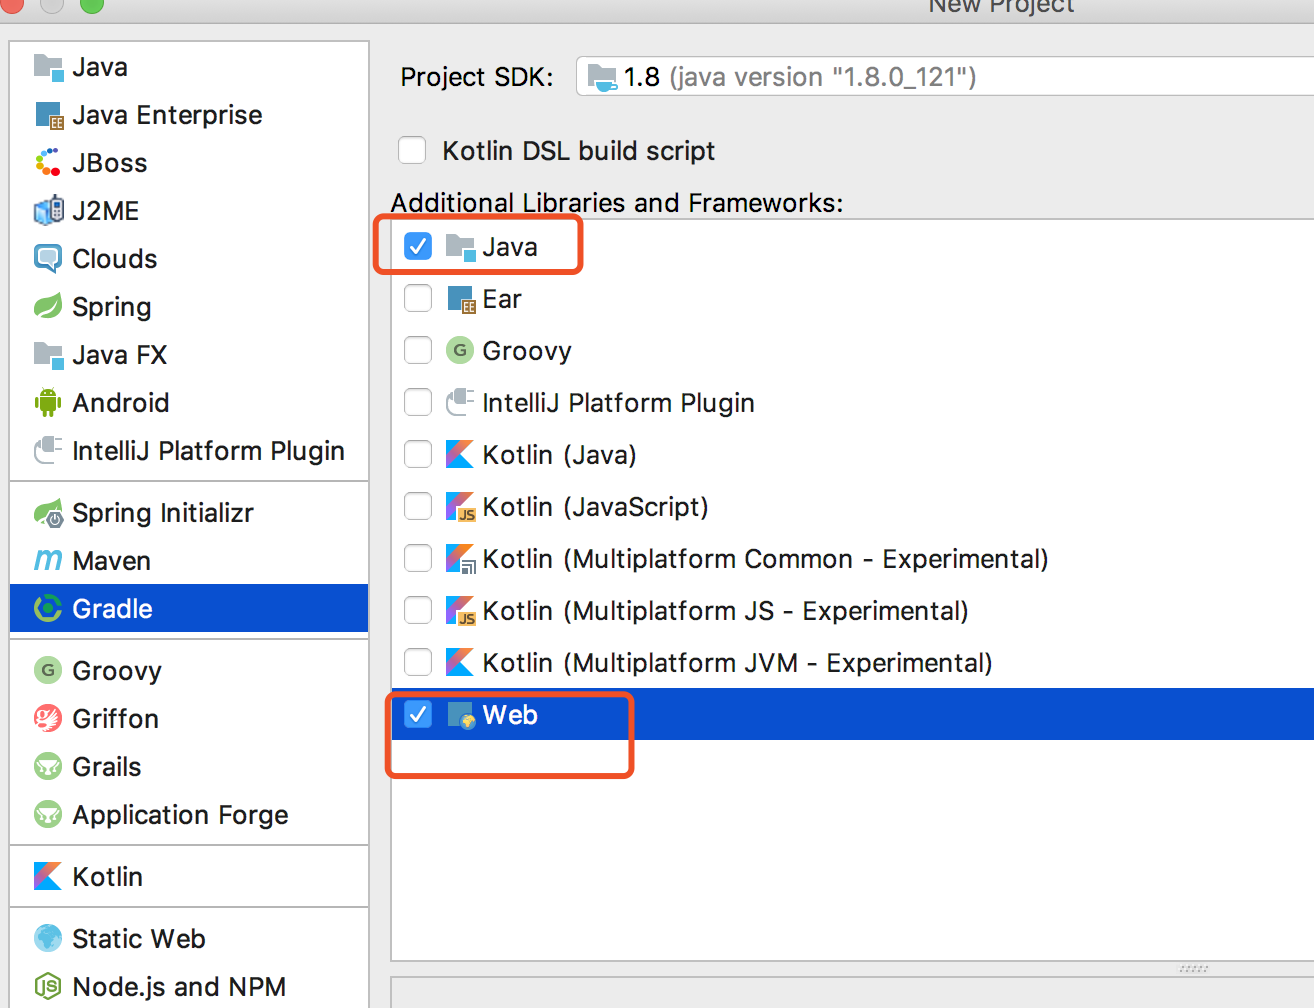Screen dimensions: 1314x1008
Task: Select the J2ME icon
Action: pos(48,211)
